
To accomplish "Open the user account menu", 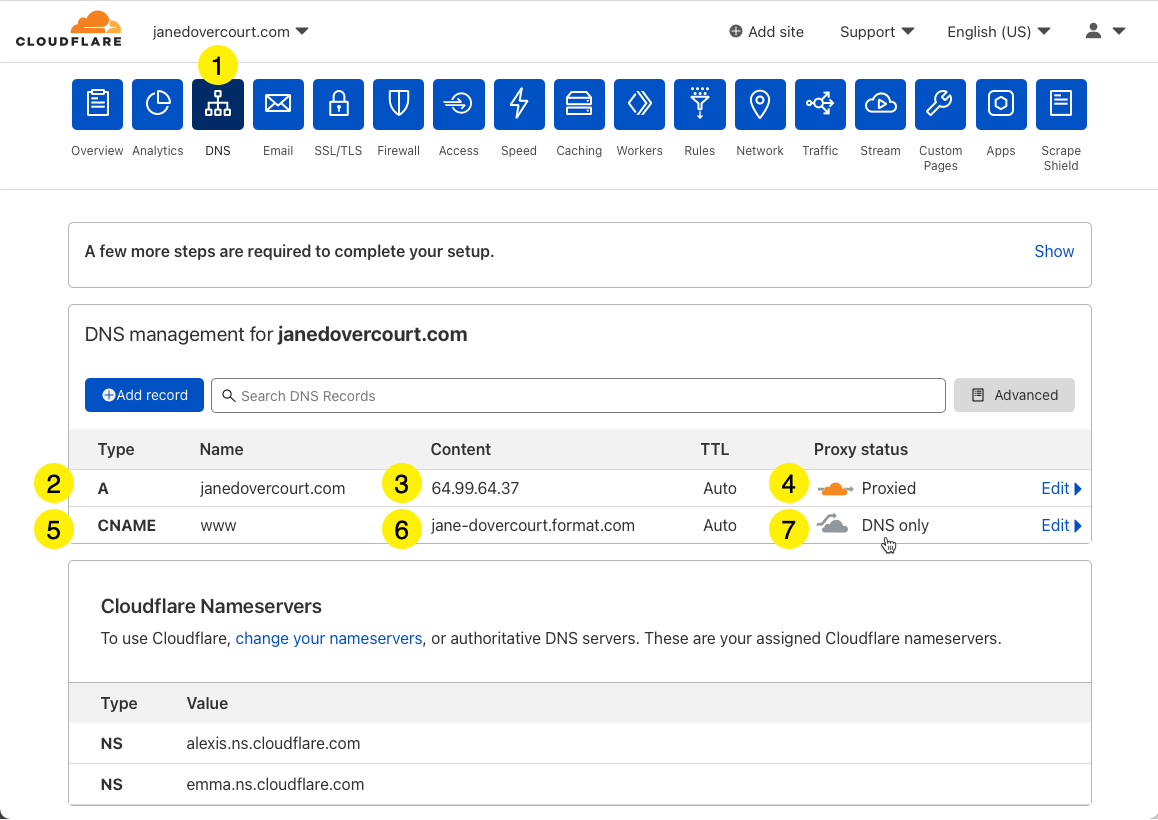I will tap(1105, 31).
